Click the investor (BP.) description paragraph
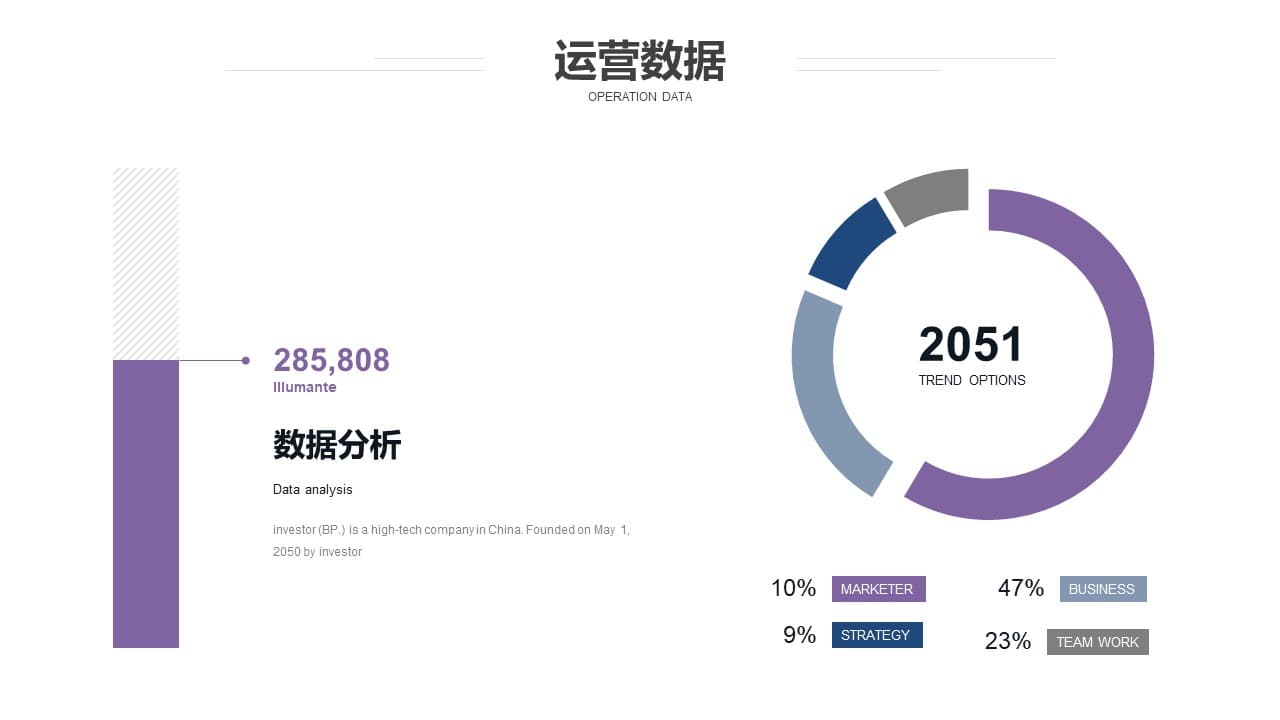Image resolution: width=1280 pixels, height=720 pixels. [451, 540]
